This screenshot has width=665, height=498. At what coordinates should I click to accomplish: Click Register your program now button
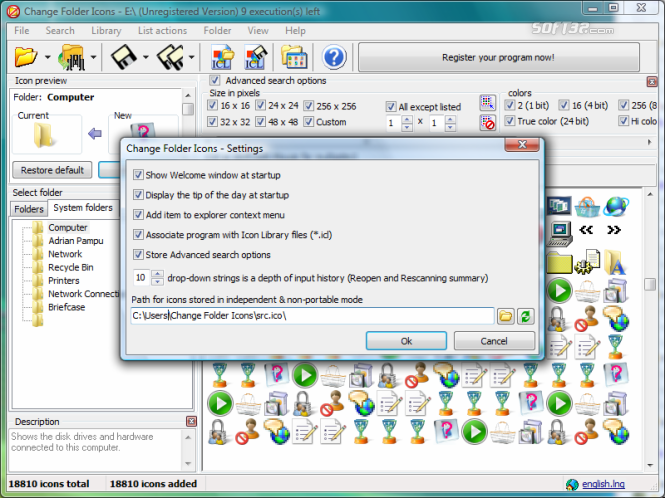point(498,57)
